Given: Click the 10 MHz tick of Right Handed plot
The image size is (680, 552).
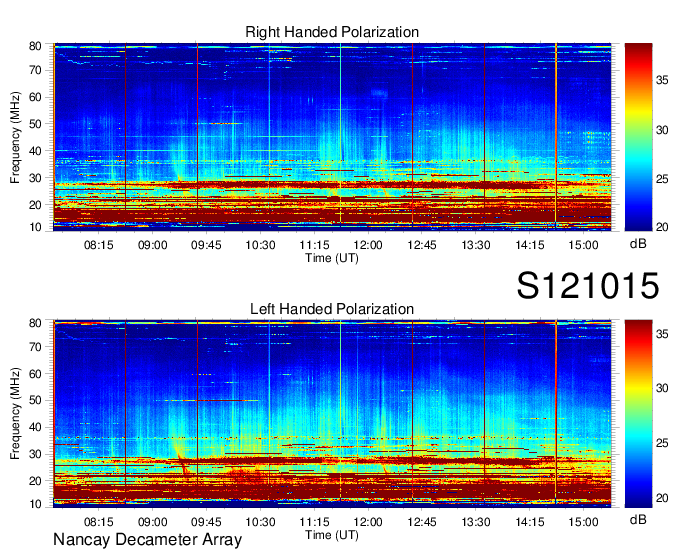Looking at the screenshot, I should 35,227.
